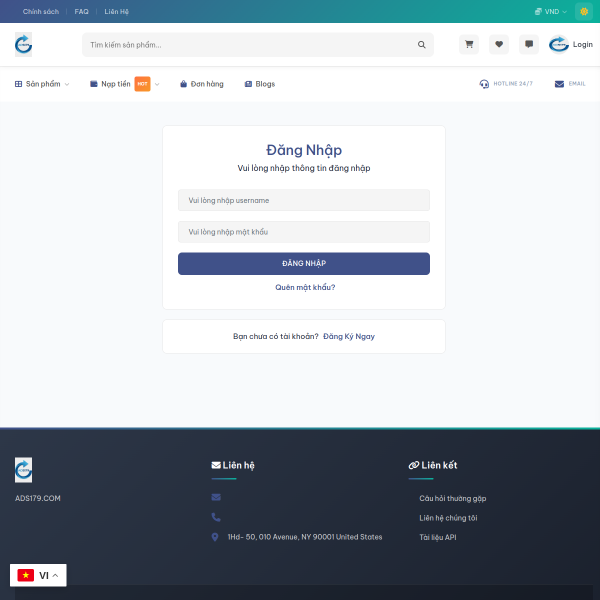Screen dimensions: 600x600
Task: Click the footer phone icon
Action: tap(216, 517)
